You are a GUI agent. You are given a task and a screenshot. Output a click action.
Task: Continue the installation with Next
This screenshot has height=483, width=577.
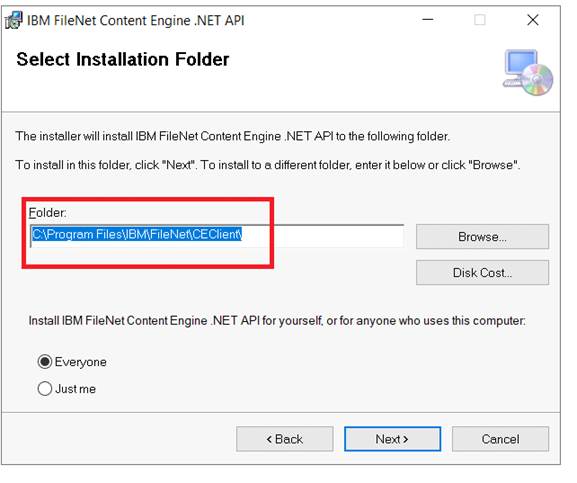tap(392, 439)
